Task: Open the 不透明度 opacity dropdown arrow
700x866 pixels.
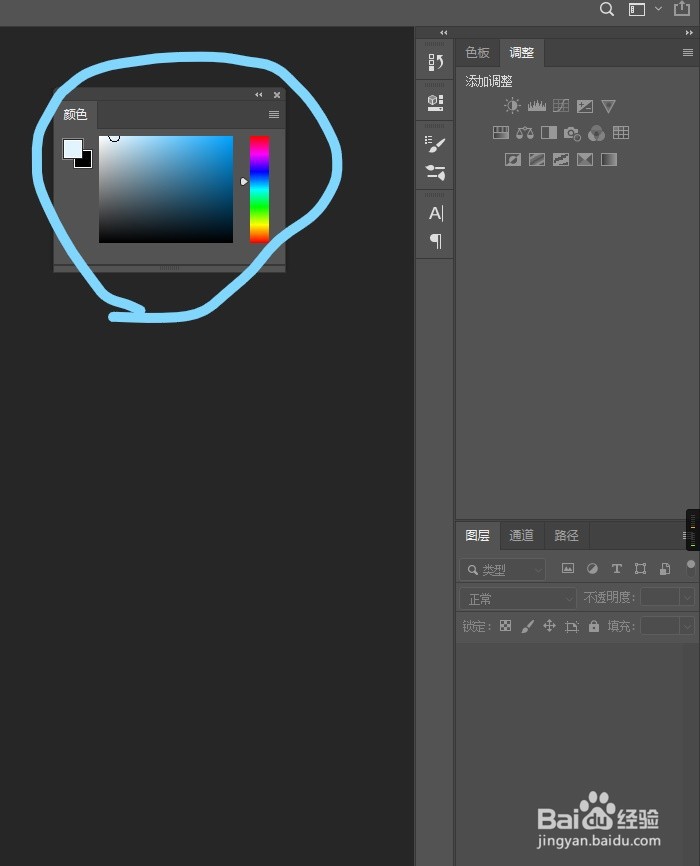Action: 687,597
